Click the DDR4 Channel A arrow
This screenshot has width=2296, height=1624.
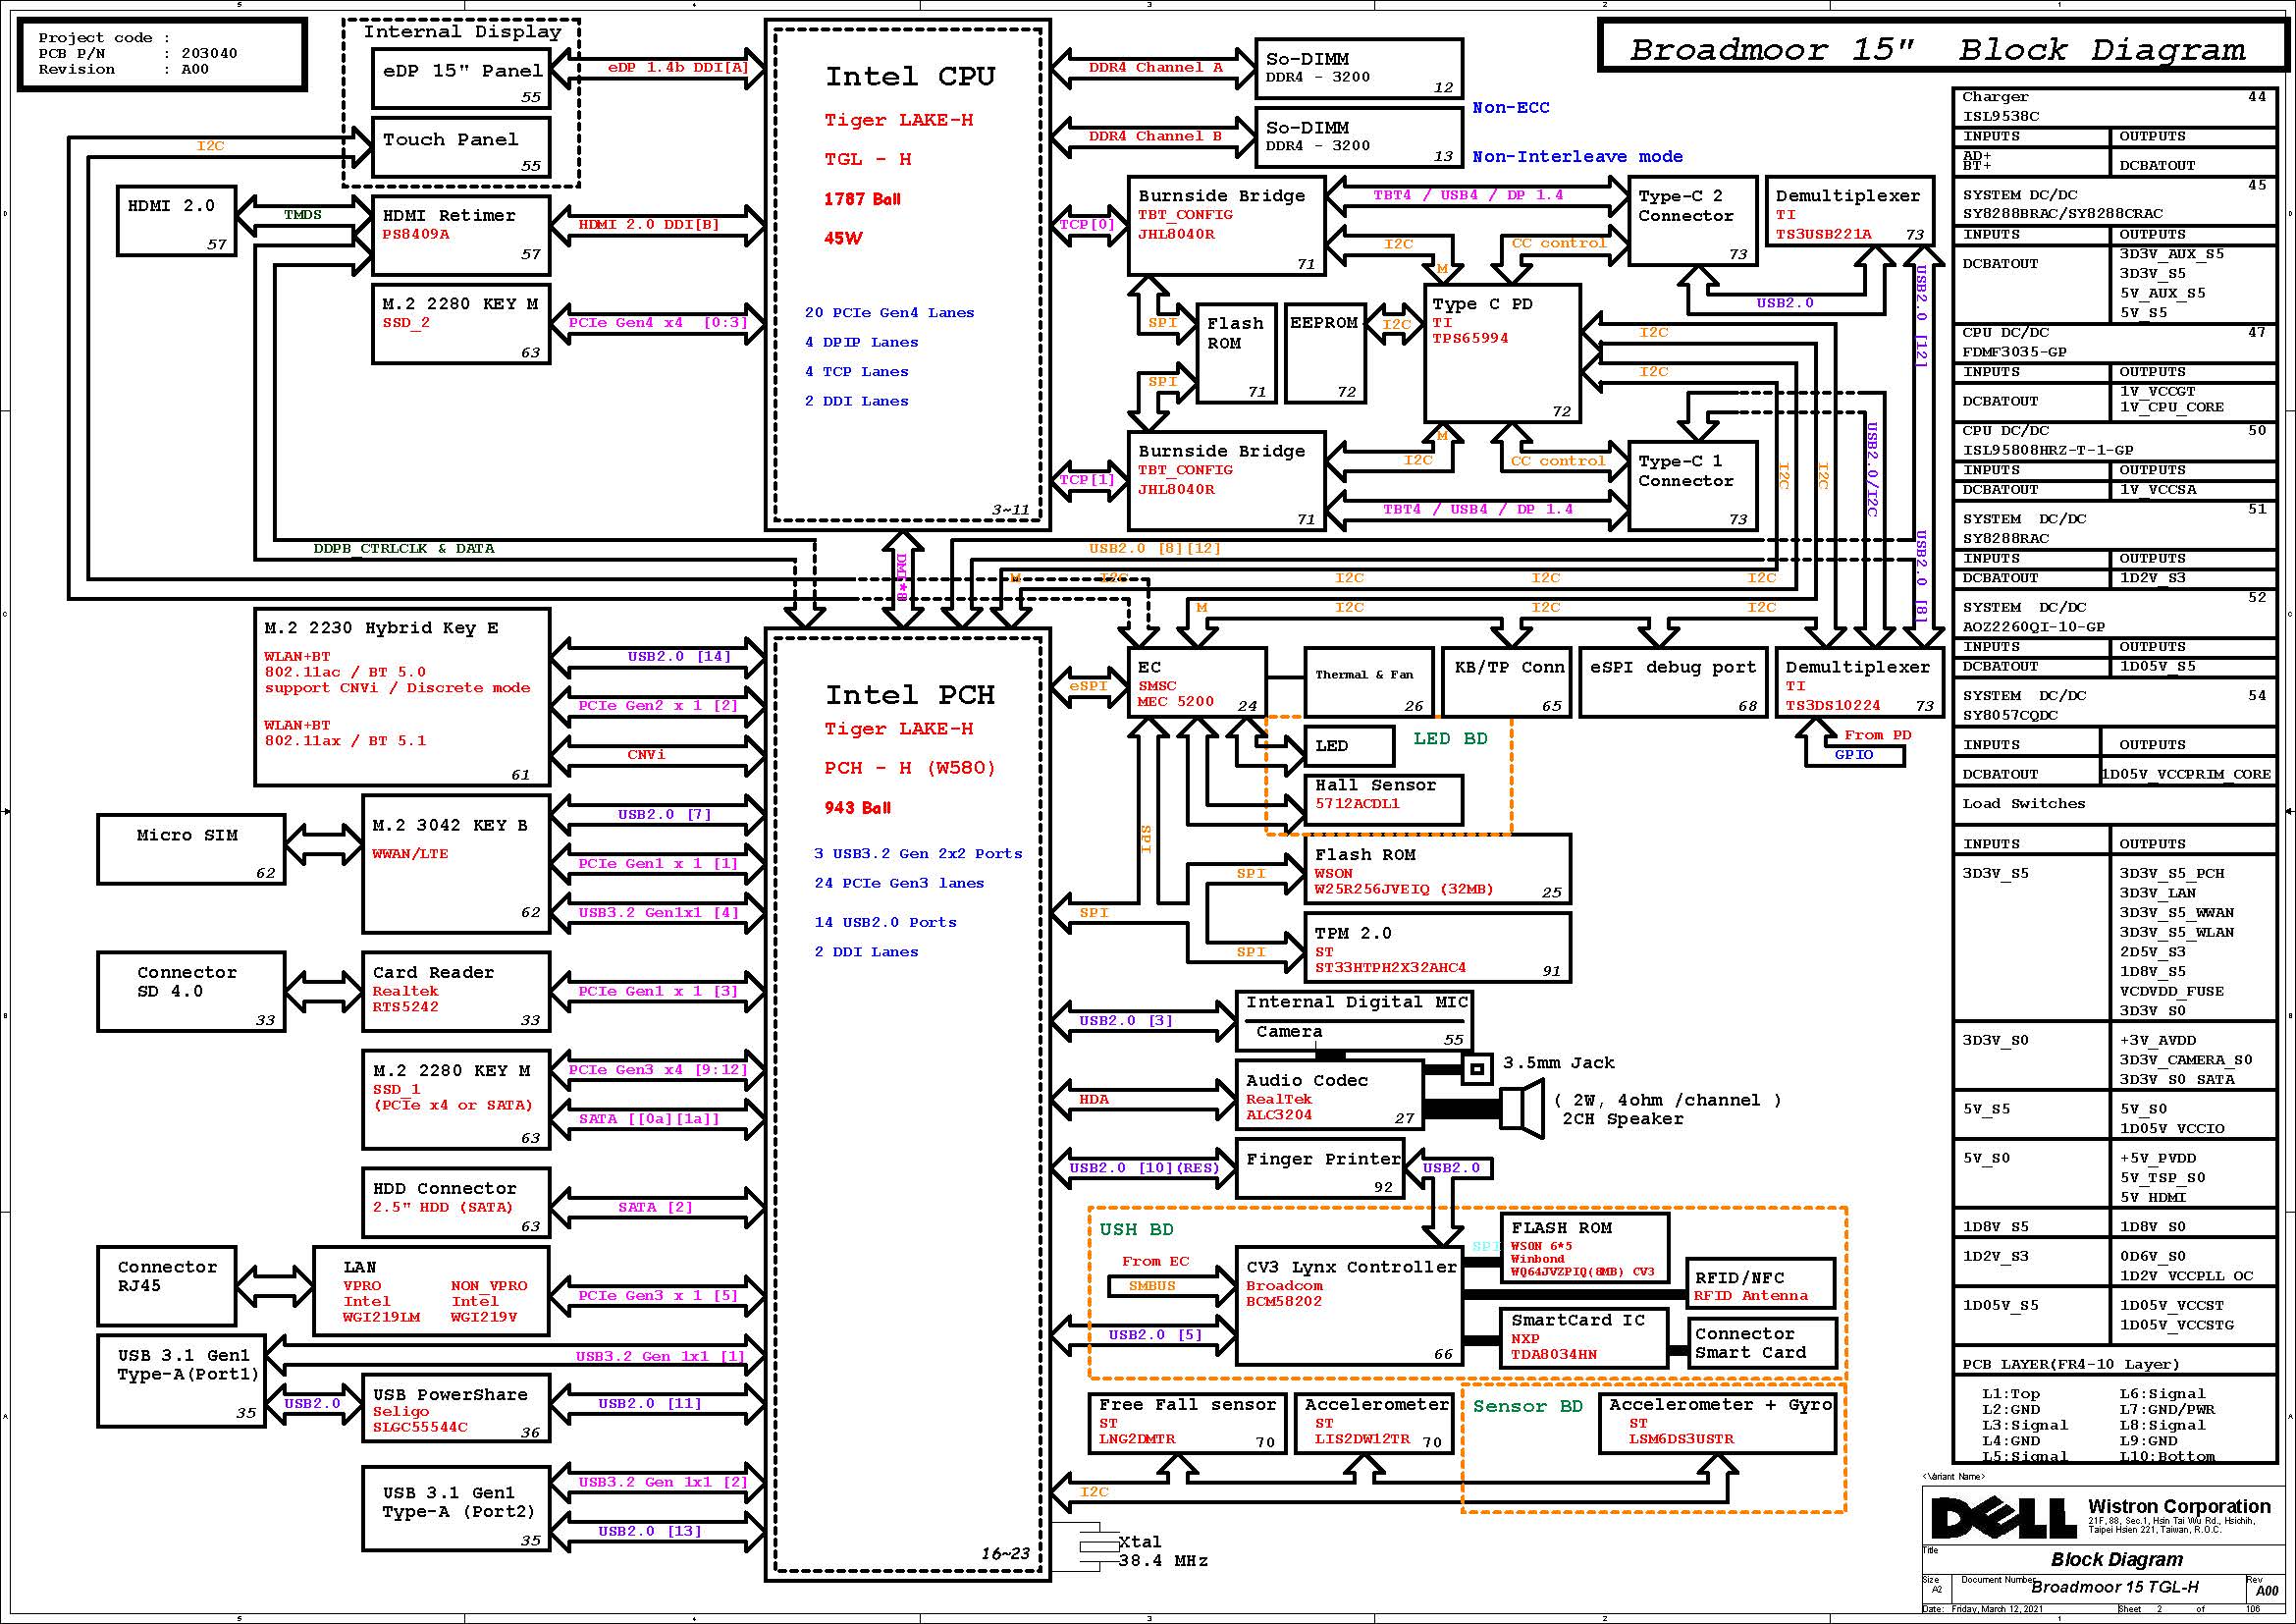coord(1154,68)
